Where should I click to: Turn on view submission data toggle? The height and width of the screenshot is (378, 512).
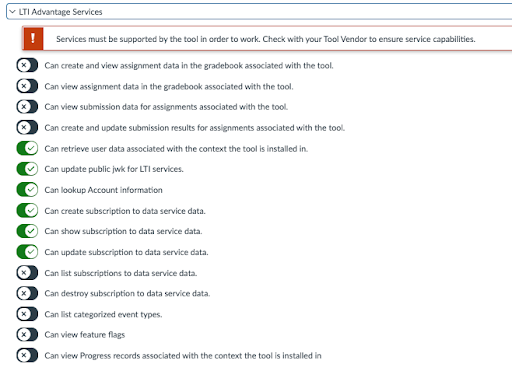[27, 107]
